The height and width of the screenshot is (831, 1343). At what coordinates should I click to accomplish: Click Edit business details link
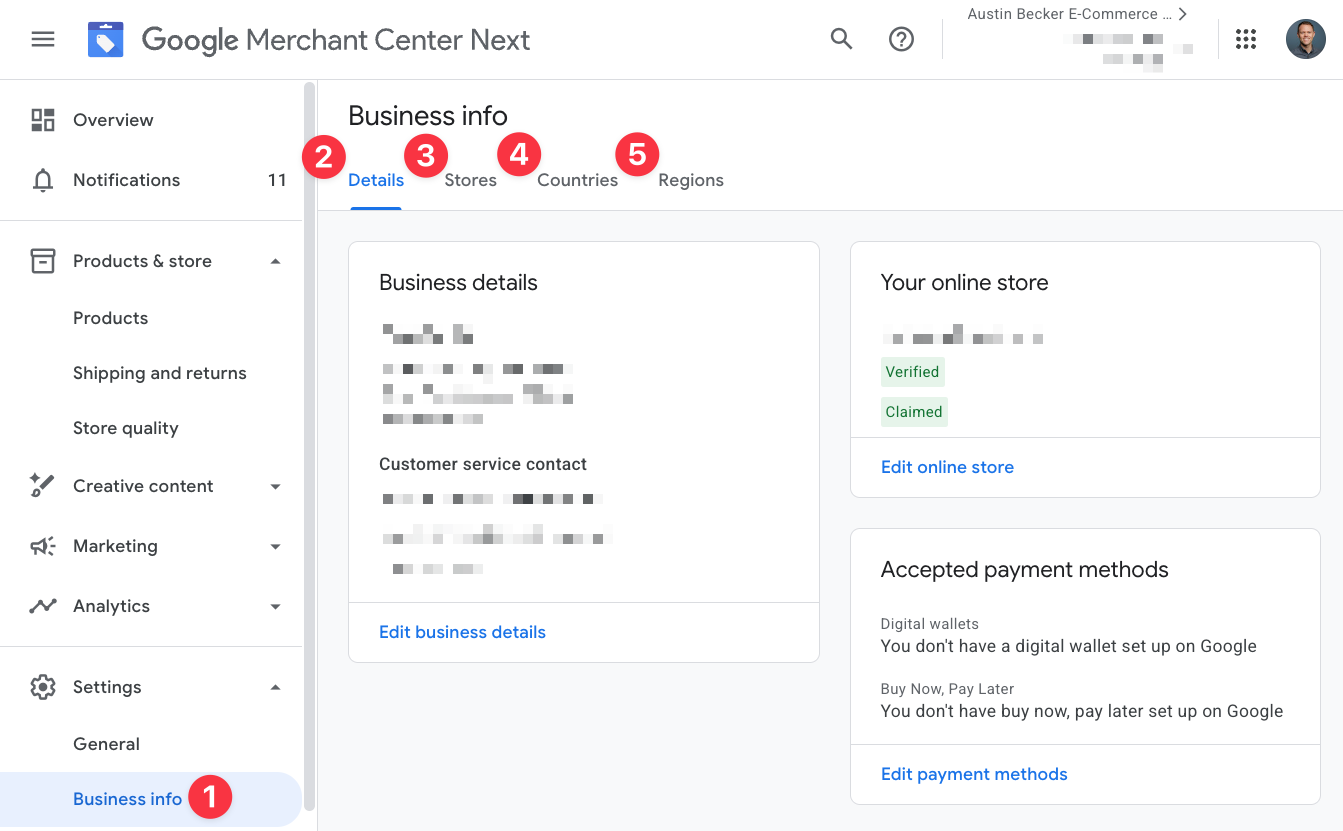click(462, 632)
